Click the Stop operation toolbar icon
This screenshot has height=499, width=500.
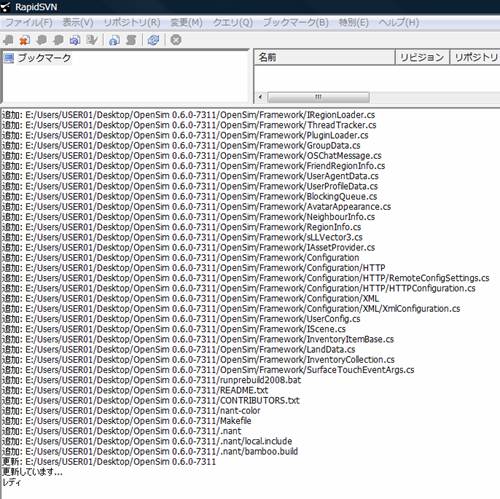click(x=176, y=40)
